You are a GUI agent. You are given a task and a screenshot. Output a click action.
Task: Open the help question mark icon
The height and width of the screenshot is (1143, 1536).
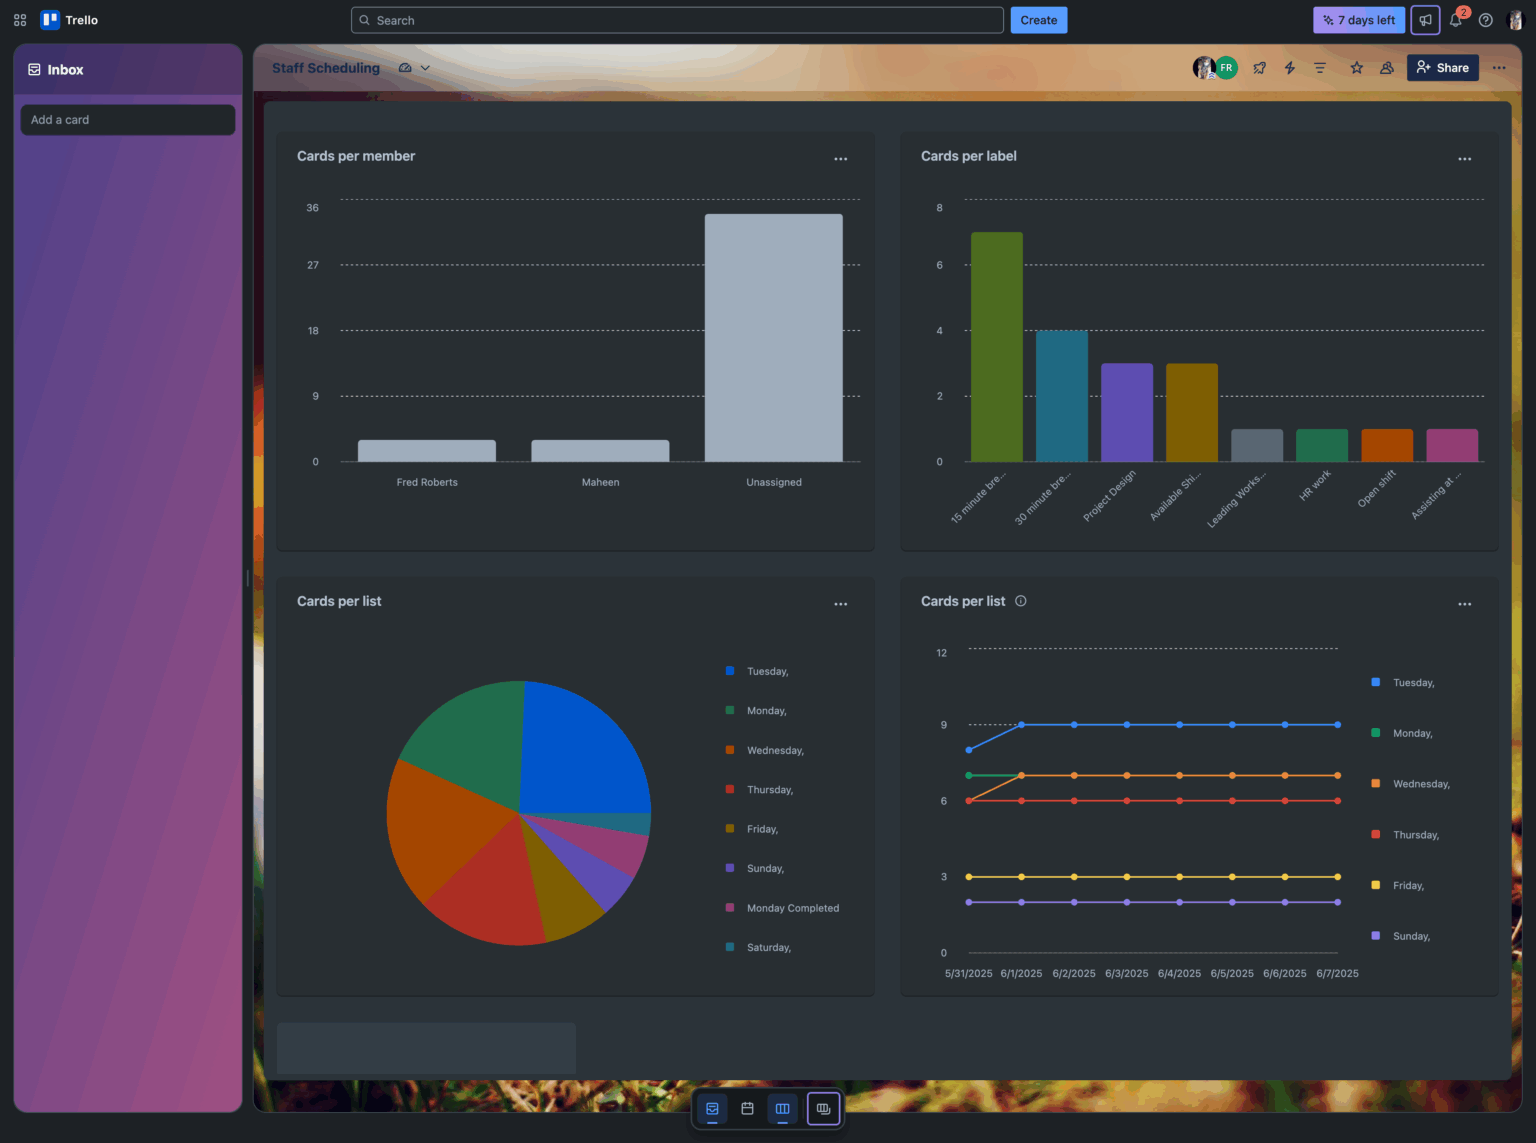[x=1485, y=20]
